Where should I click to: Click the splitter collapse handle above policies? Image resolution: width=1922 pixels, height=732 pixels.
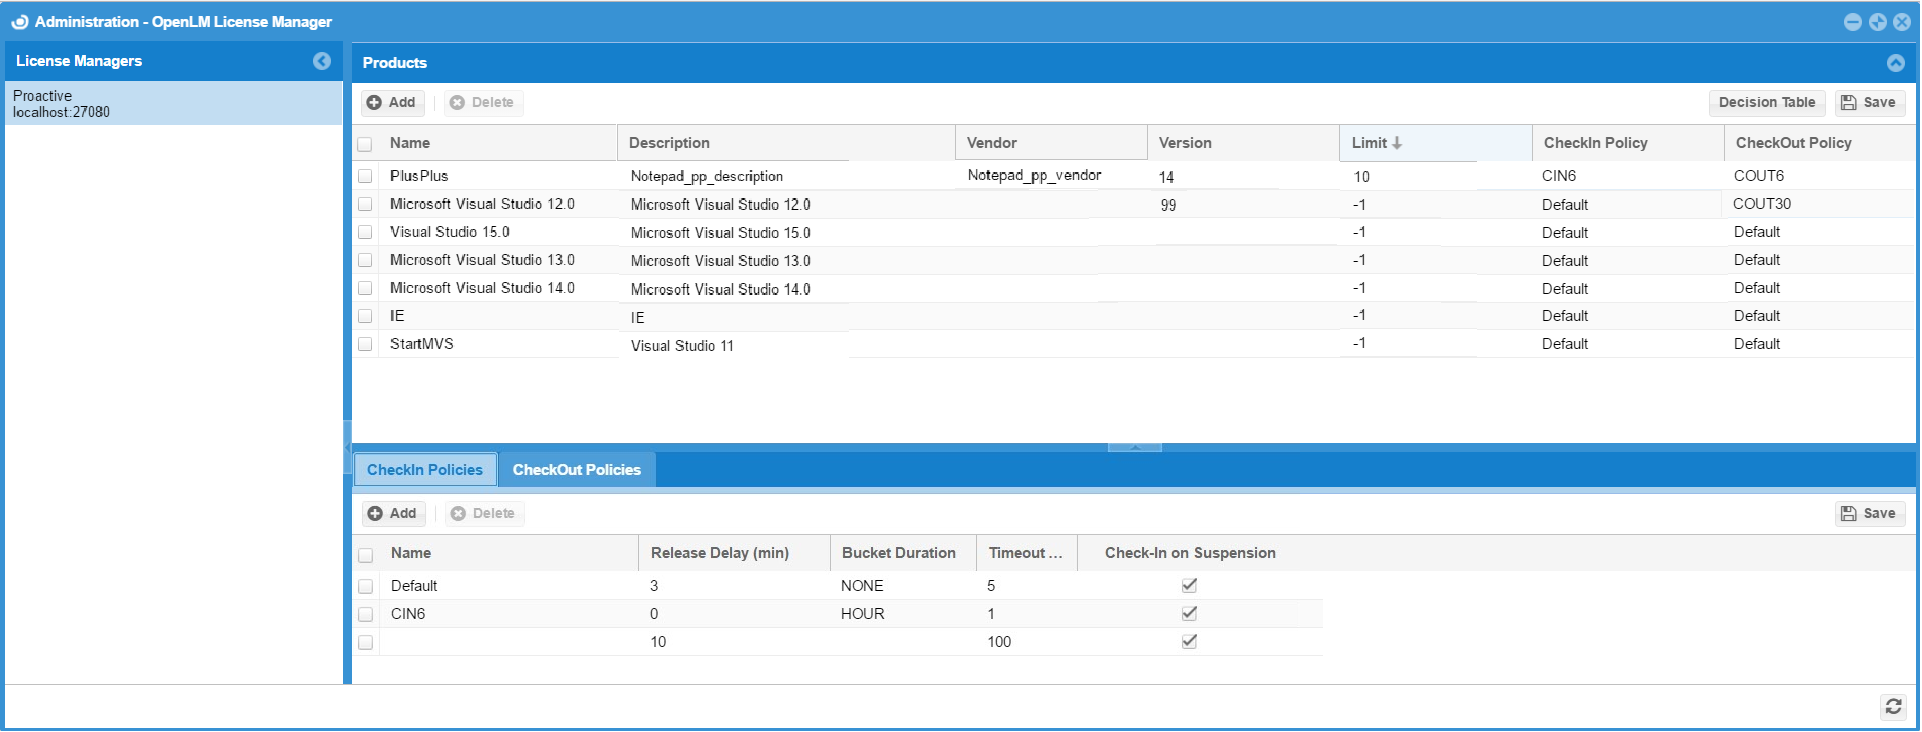(1134, 447)
